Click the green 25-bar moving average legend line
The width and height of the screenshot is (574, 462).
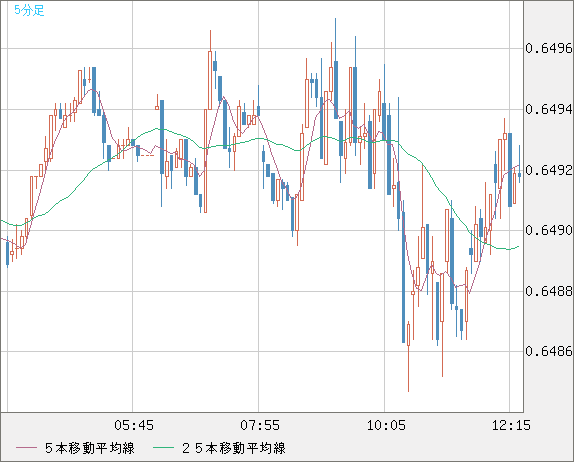pyautogui.click(x=163, y=448)
